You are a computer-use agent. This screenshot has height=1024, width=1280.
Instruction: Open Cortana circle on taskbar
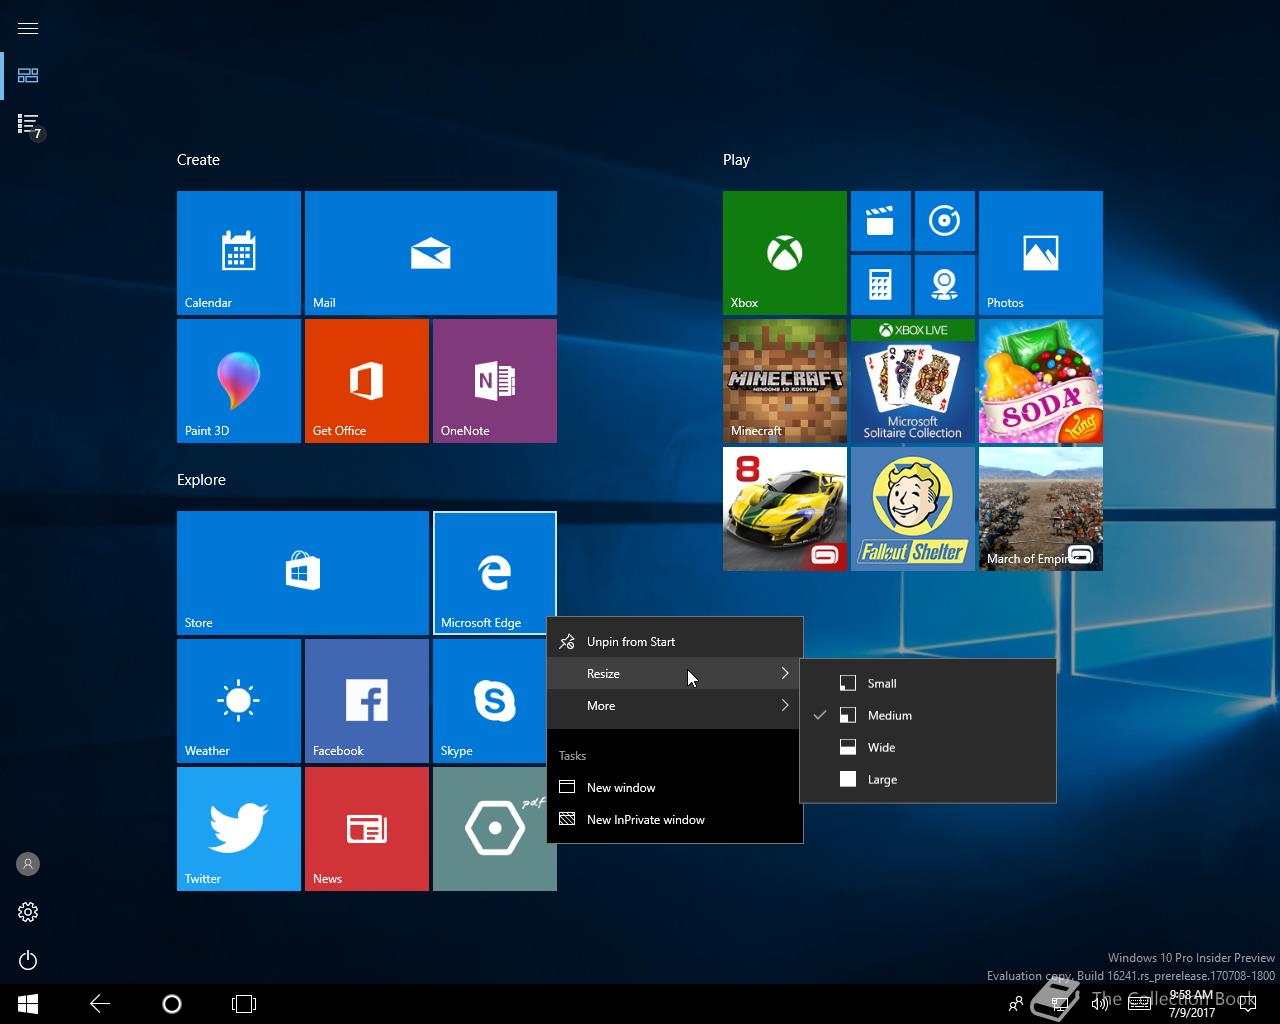(172, 1004)
